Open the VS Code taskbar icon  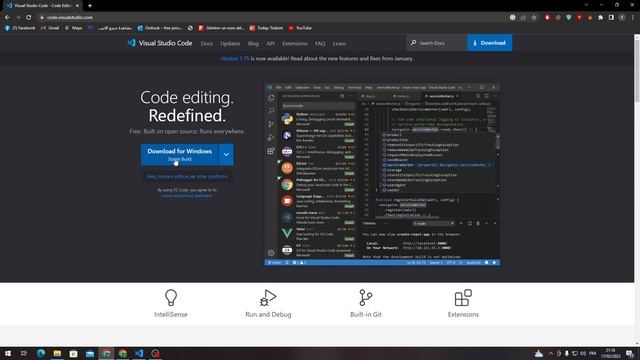pyautogui.click(x=139, y=353)
